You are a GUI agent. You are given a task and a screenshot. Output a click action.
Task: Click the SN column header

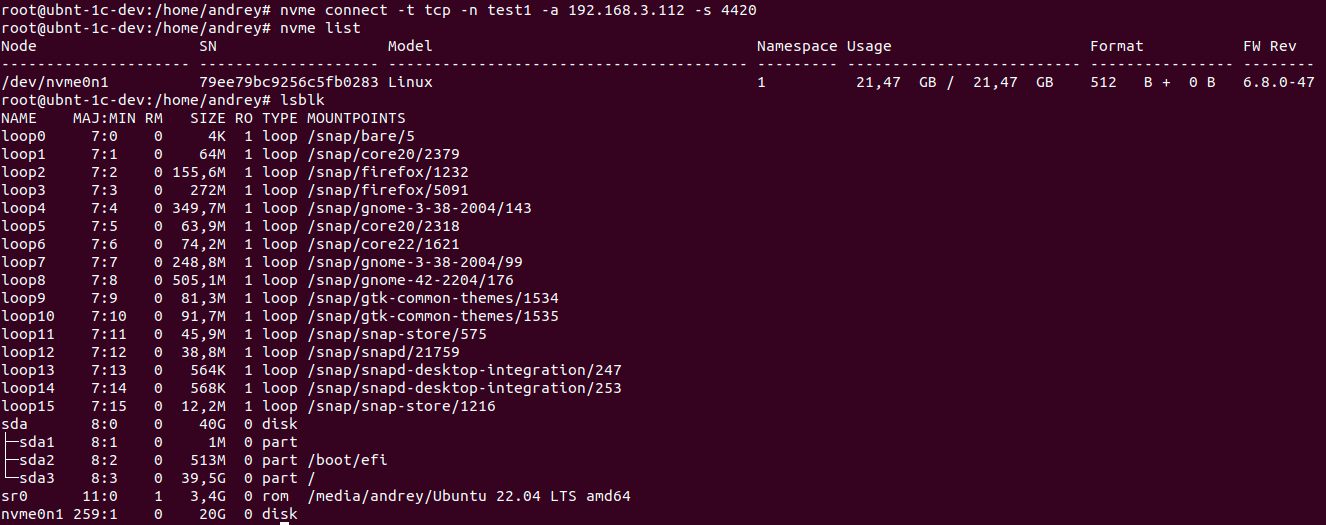(208, 46)
